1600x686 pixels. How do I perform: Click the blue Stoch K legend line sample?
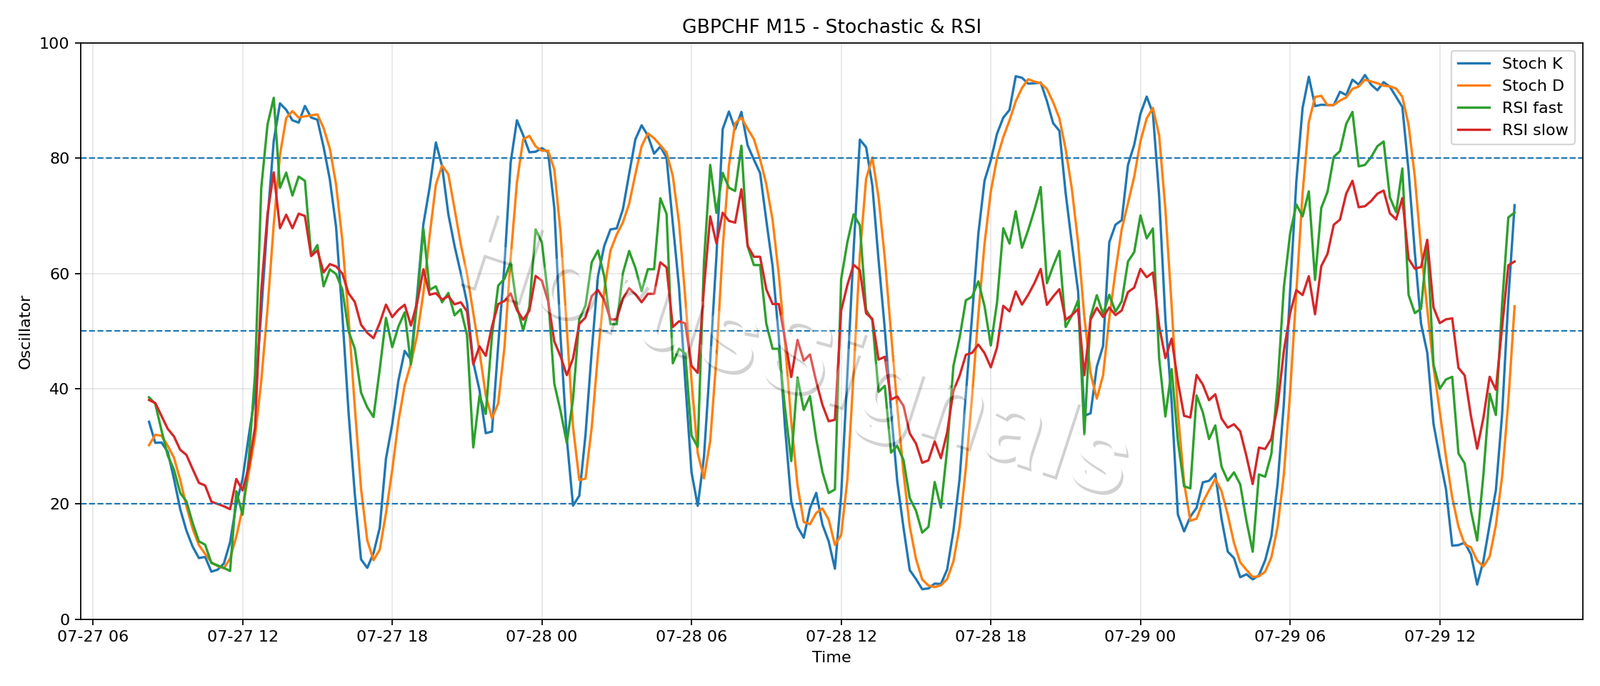1475,64
